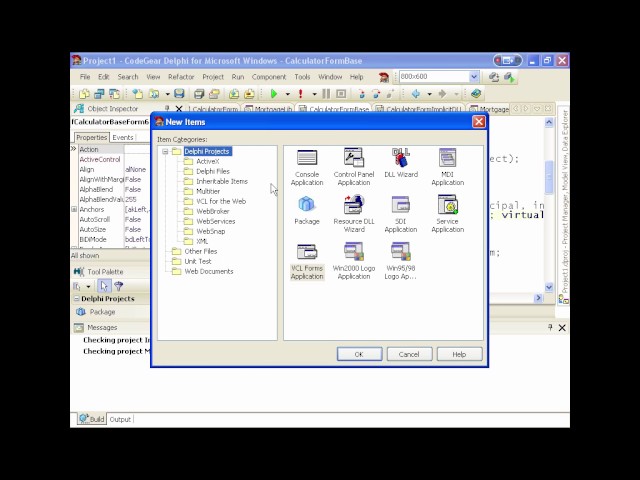640x480 pixels.
Task: Select the VCL for the Web category
Action: pos(221,201)
